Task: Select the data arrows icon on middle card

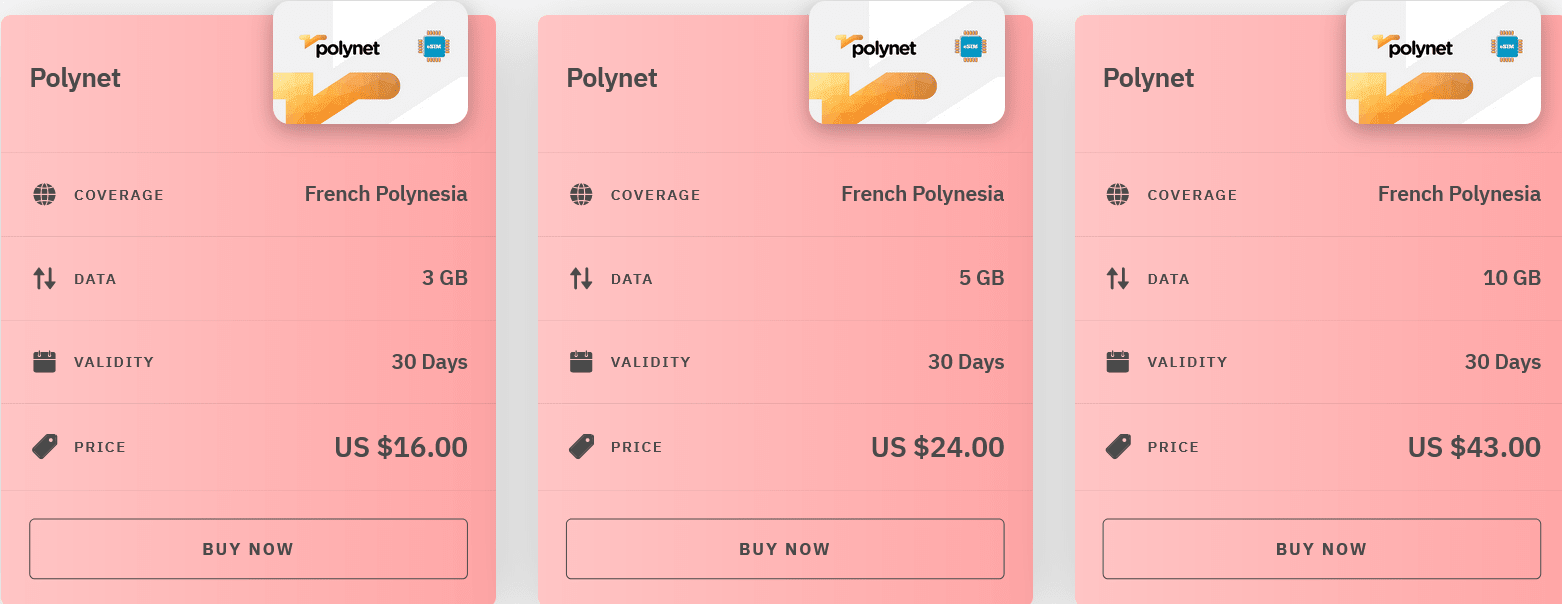Action: coord(579,279)
